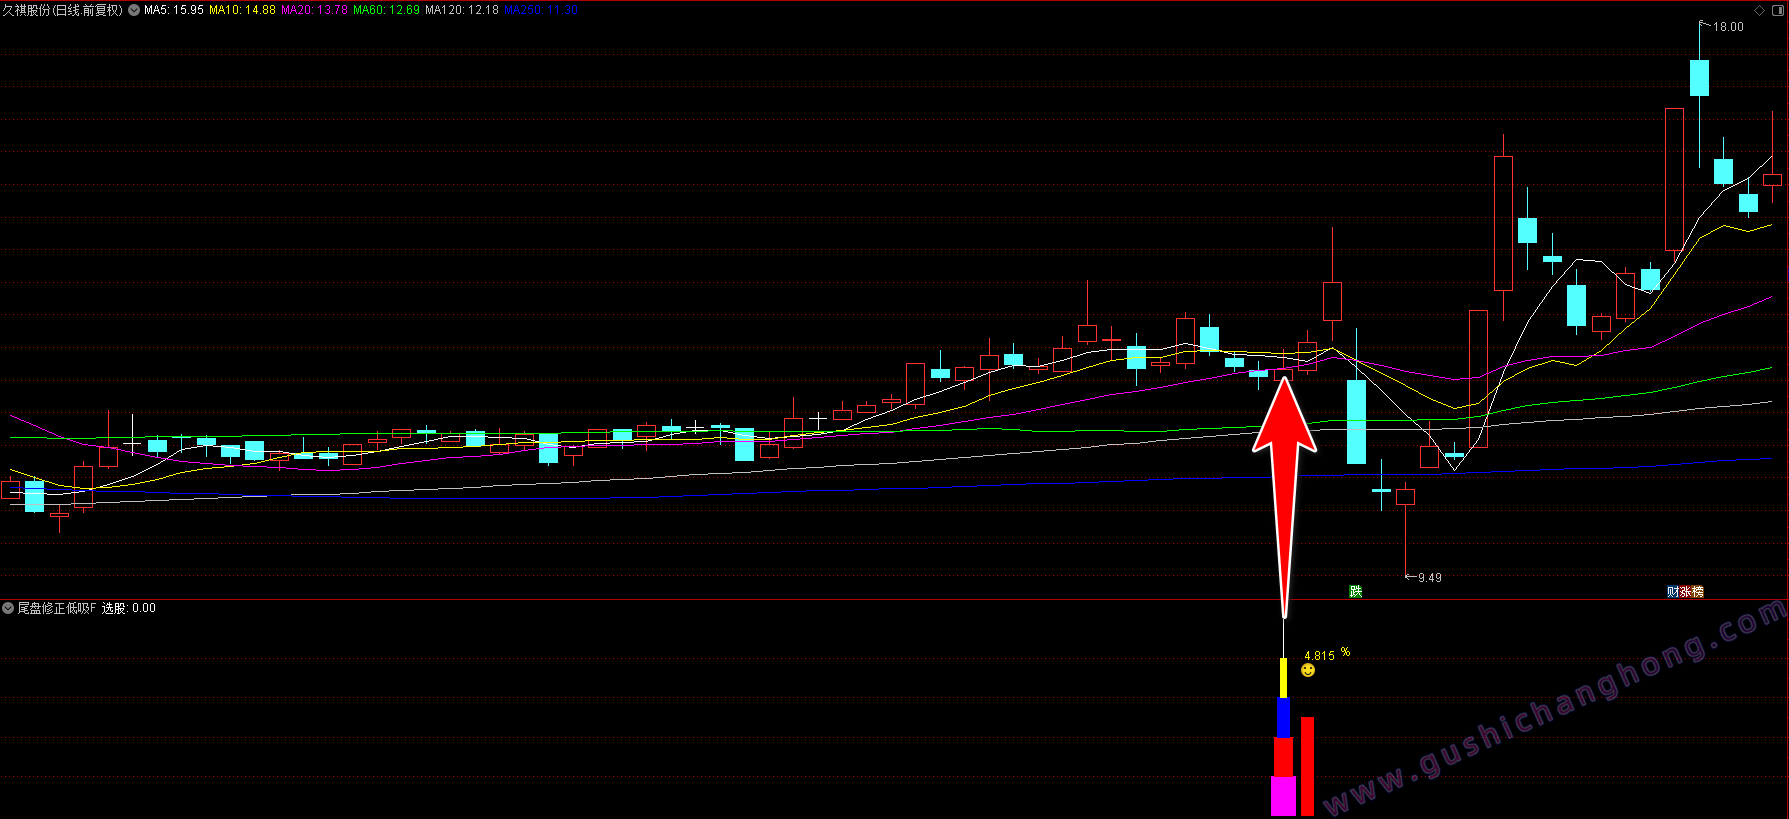The width and height of the screenshot is (1789, 819).
Task: Click the 尾盘修正低吸F indicator name
Action: 57,608
